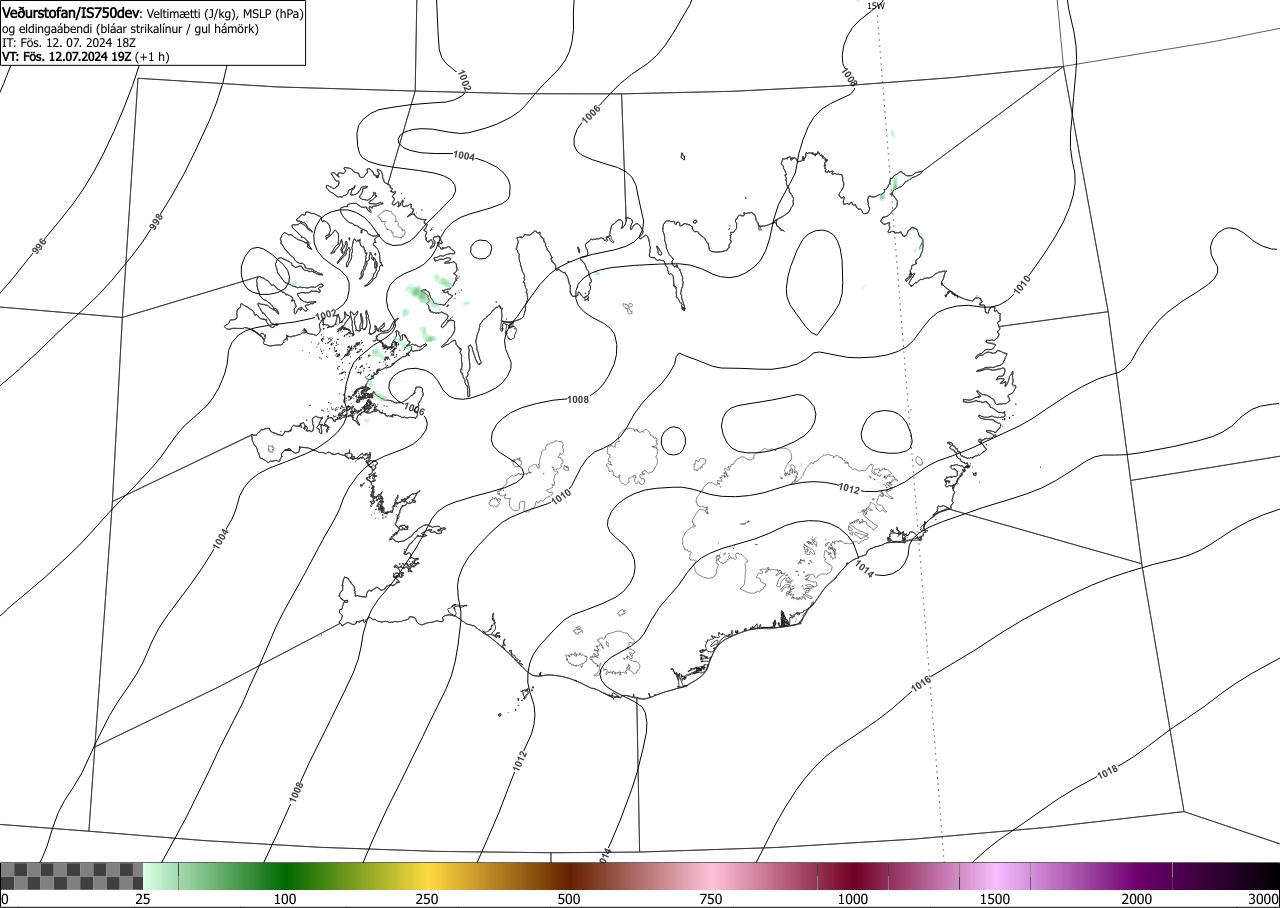Click the 996 isobar label
Viewport: 1280px width, 908px height.
39,246
